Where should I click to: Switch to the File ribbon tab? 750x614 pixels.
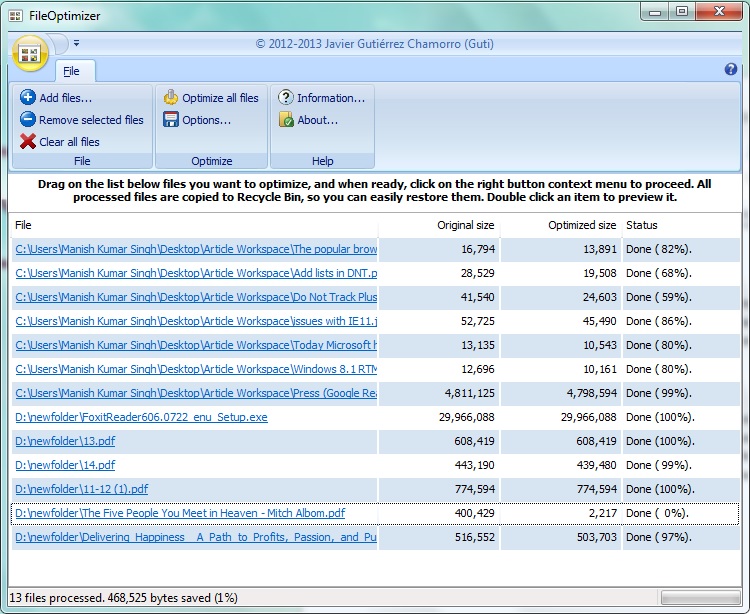71,71
